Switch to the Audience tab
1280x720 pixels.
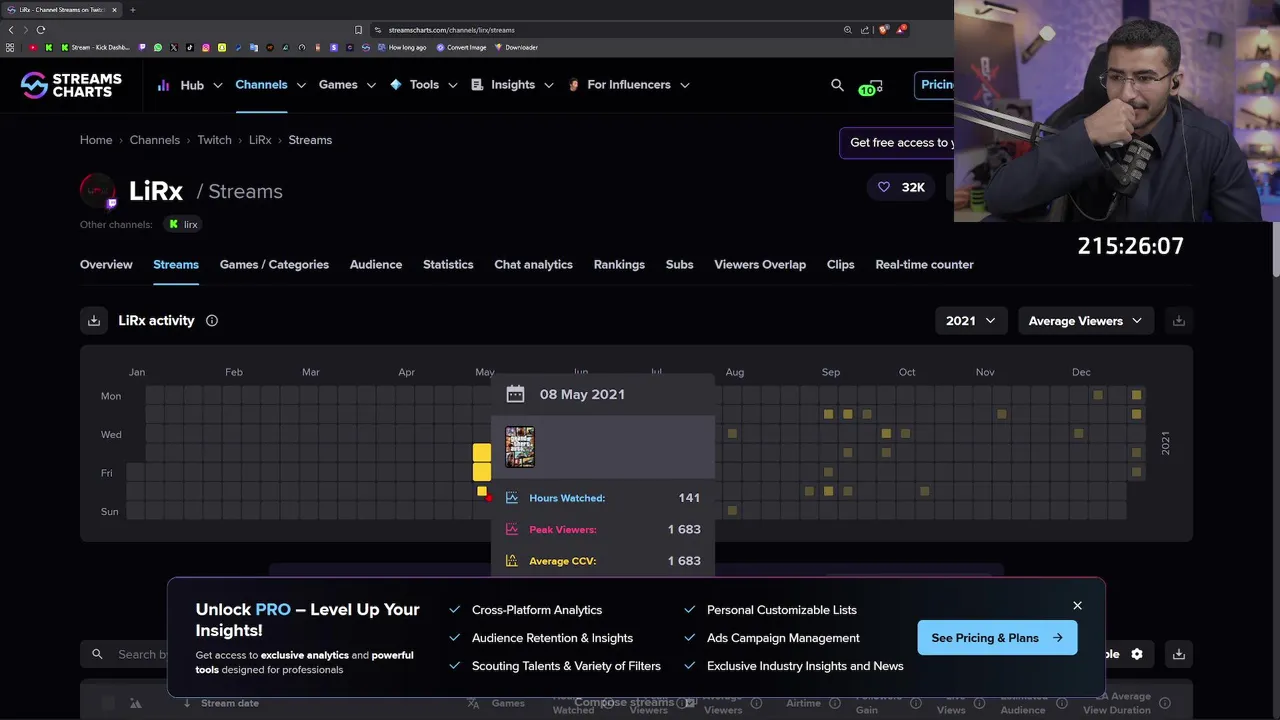coord(376,265)
